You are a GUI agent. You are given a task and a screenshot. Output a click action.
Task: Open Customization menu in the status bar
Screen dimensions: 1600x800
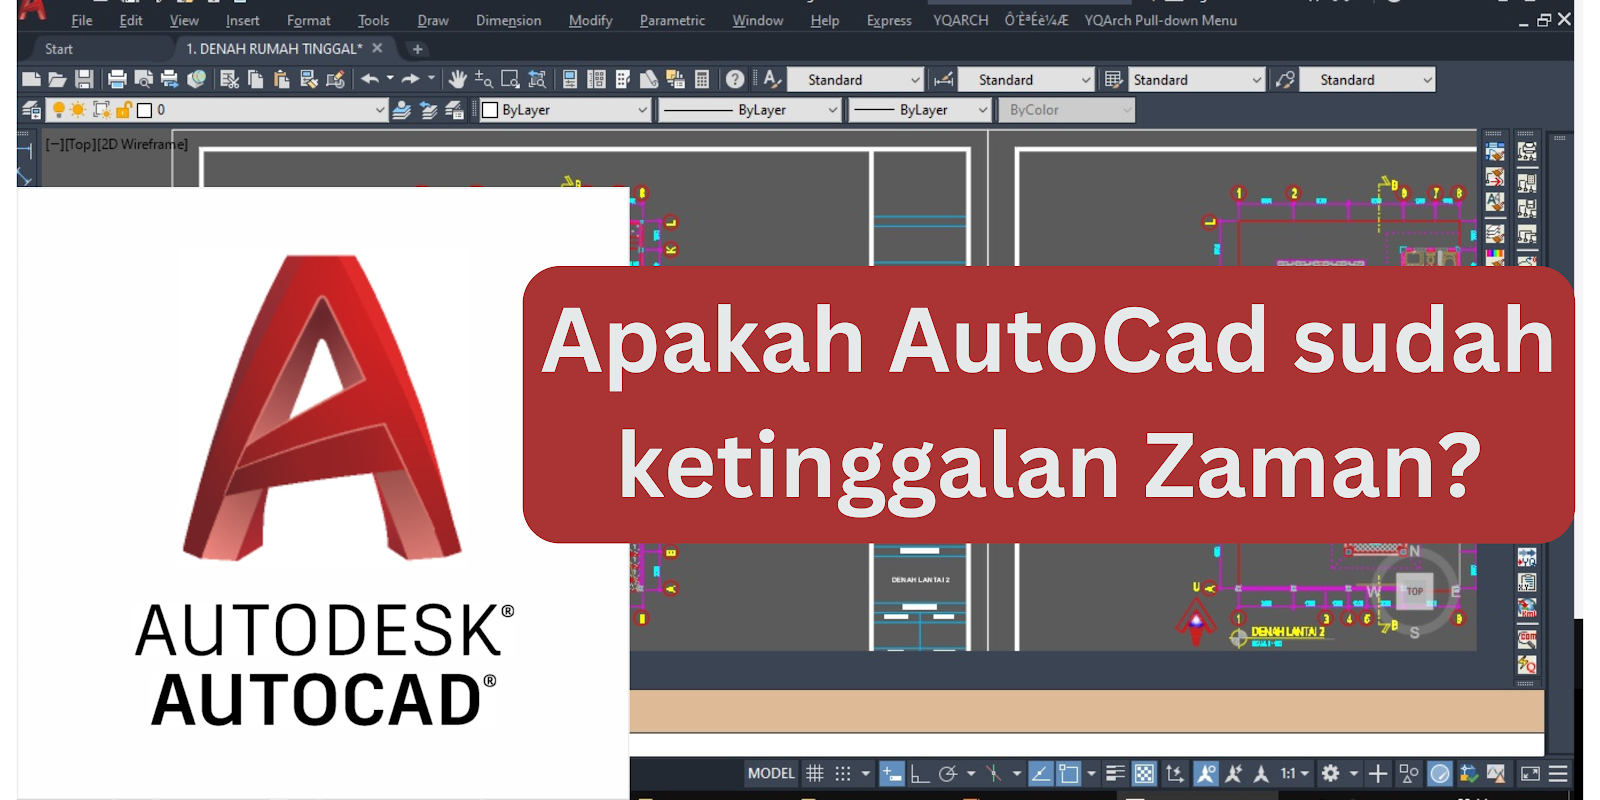(x=1558, y=773)
